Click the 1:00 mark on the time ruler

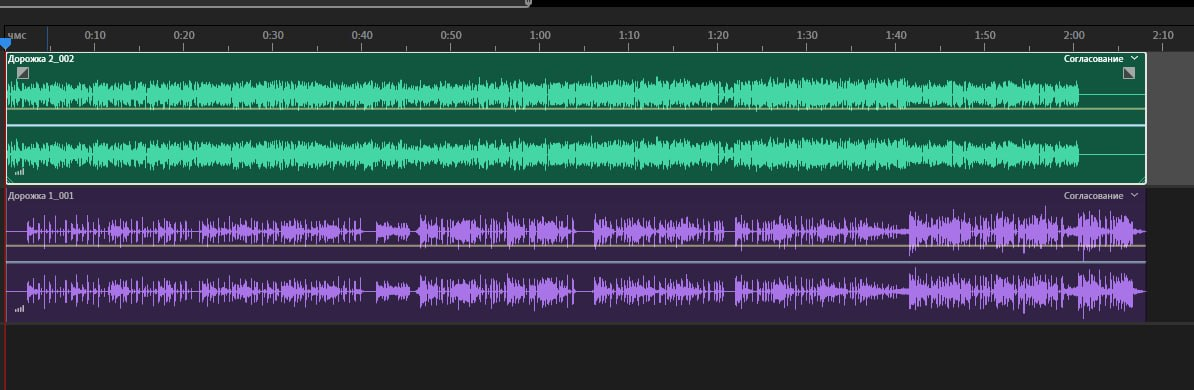click(x=540, y=35)
